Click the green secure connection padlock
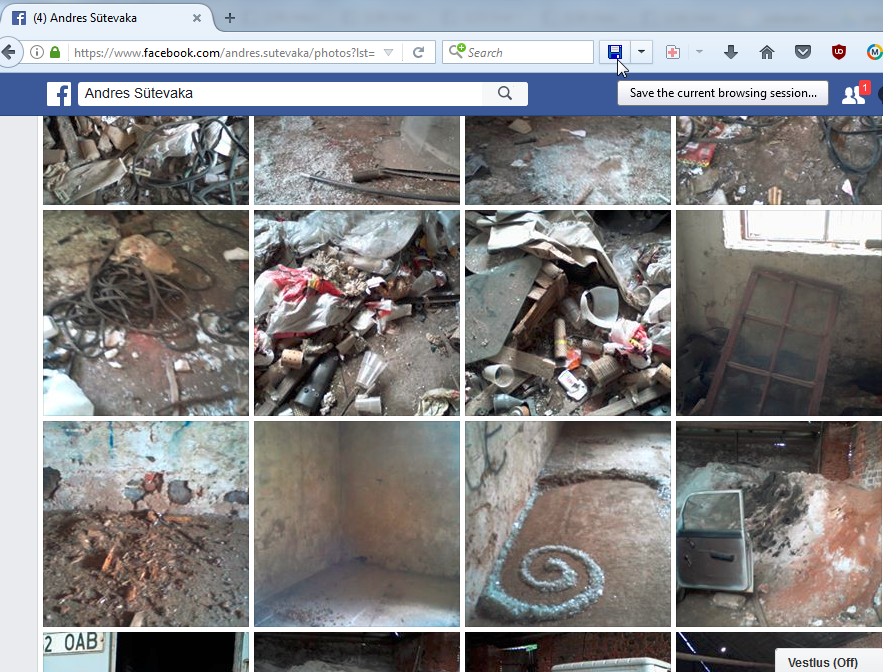This screenshot has width=883, height=672. pos(55,52)
